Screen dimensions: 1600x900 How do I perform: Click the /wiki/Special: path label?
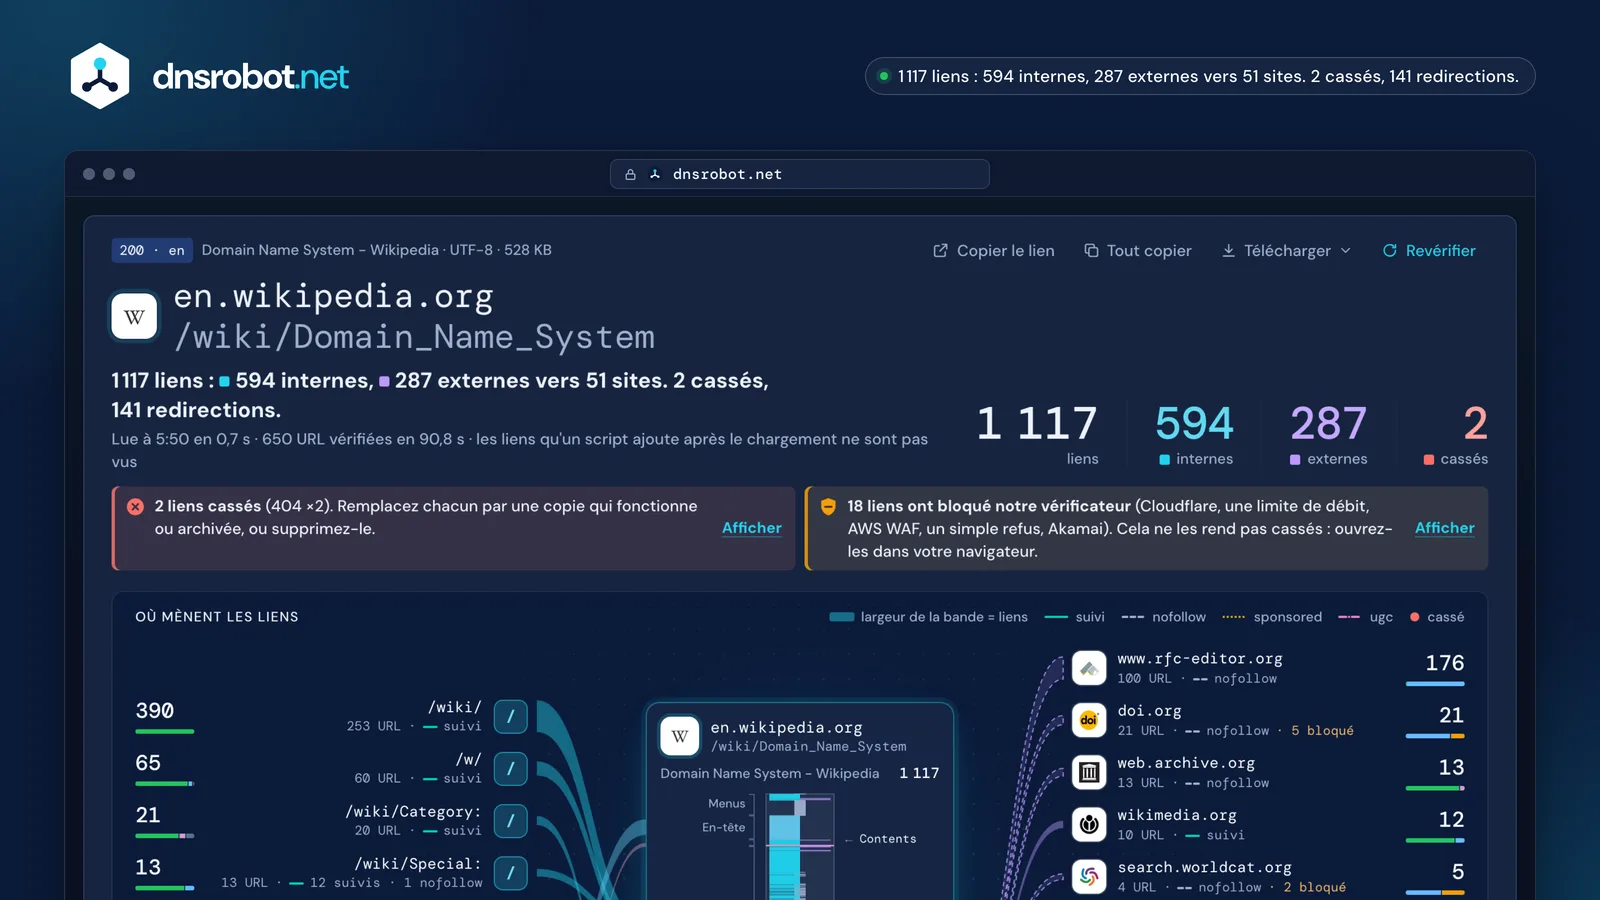pos(418,864)
